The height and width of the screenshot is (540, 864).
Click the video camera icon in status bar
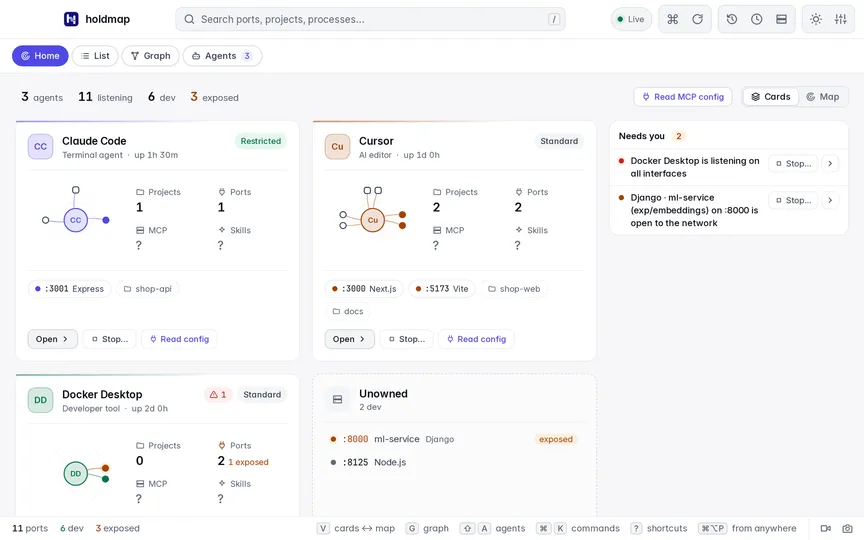pos(825,528)
